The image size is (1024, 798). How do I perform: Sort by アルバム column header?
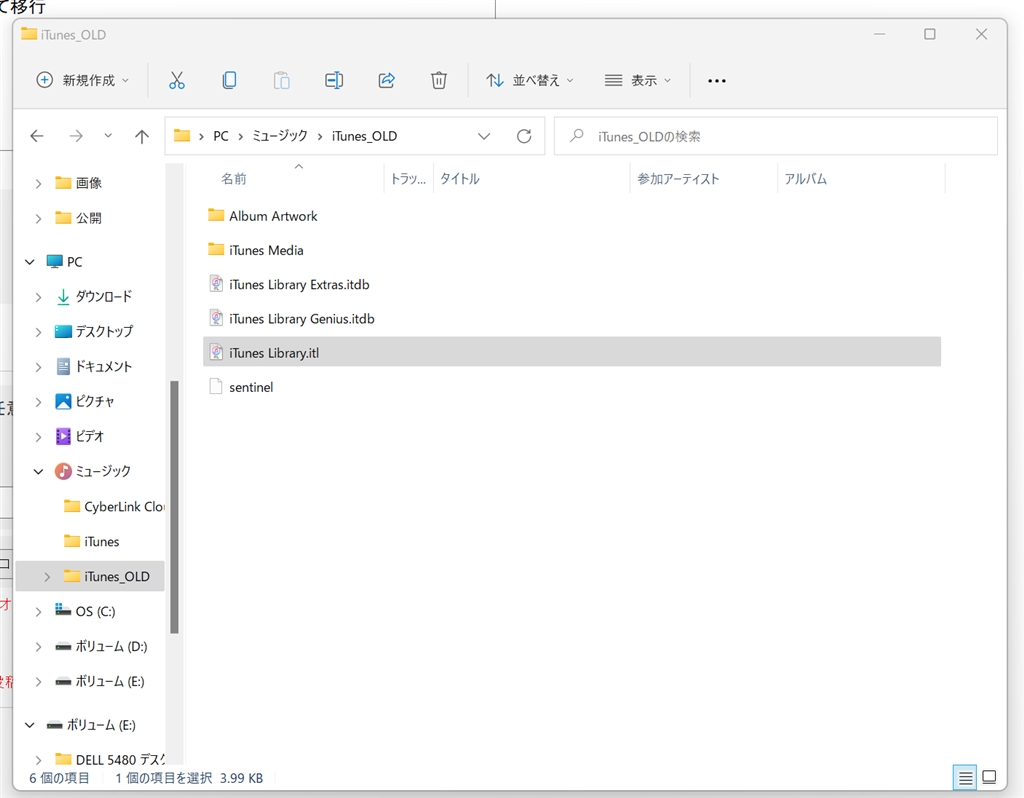click(806, 178)
